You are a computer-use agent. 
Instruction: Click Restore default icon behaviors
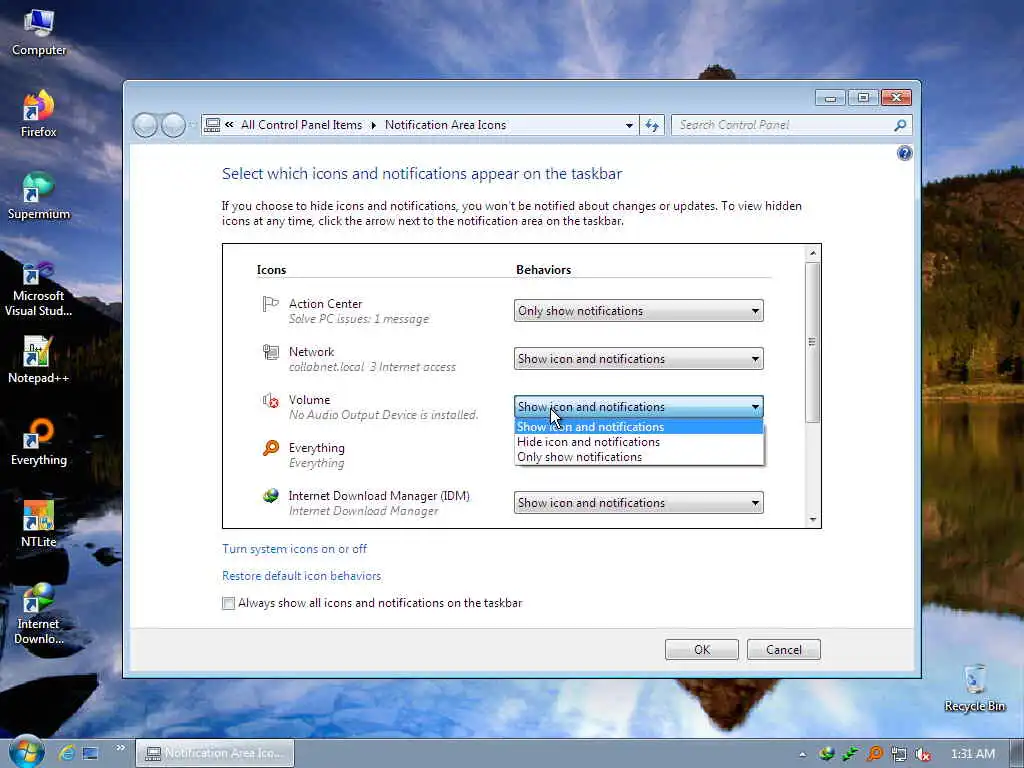coord(301,575)
